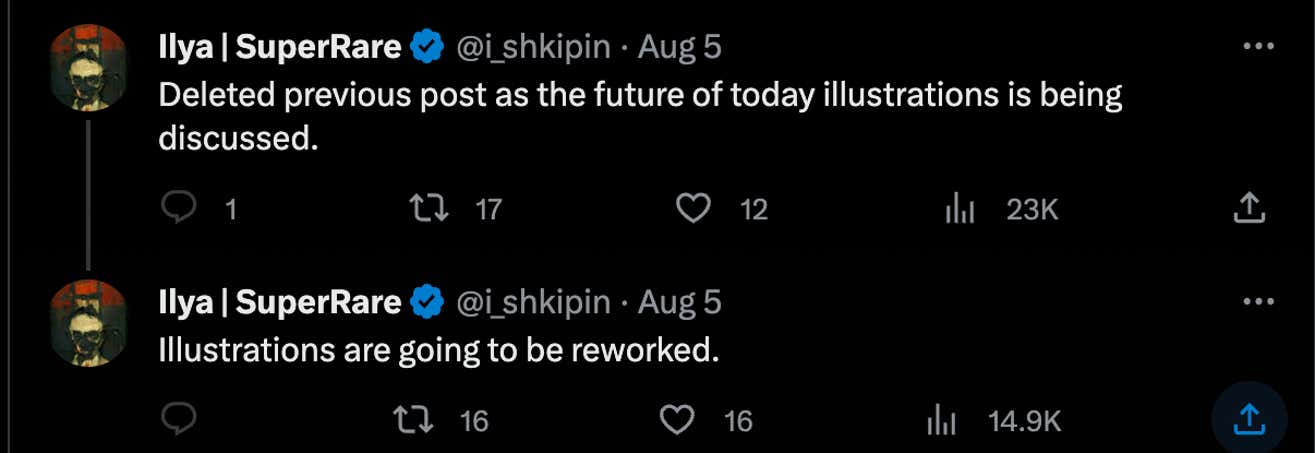Like the tweet with 16 likes
Viewport: 1315px width, 453px height.
click(x=680, y=420)
